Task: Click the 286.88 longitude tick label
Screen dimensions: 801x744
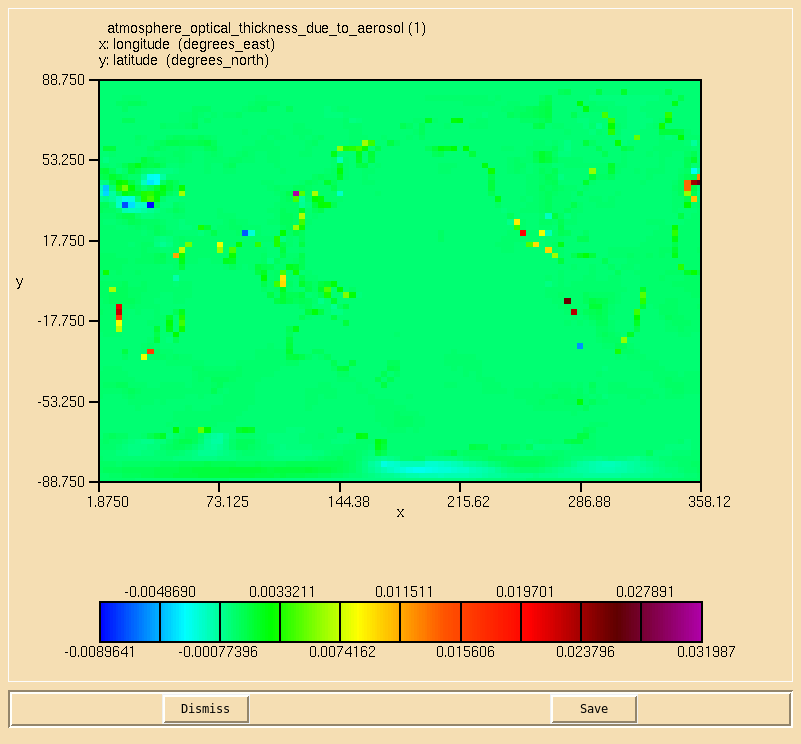Action: pyautogui.click(x=589, y=502)
